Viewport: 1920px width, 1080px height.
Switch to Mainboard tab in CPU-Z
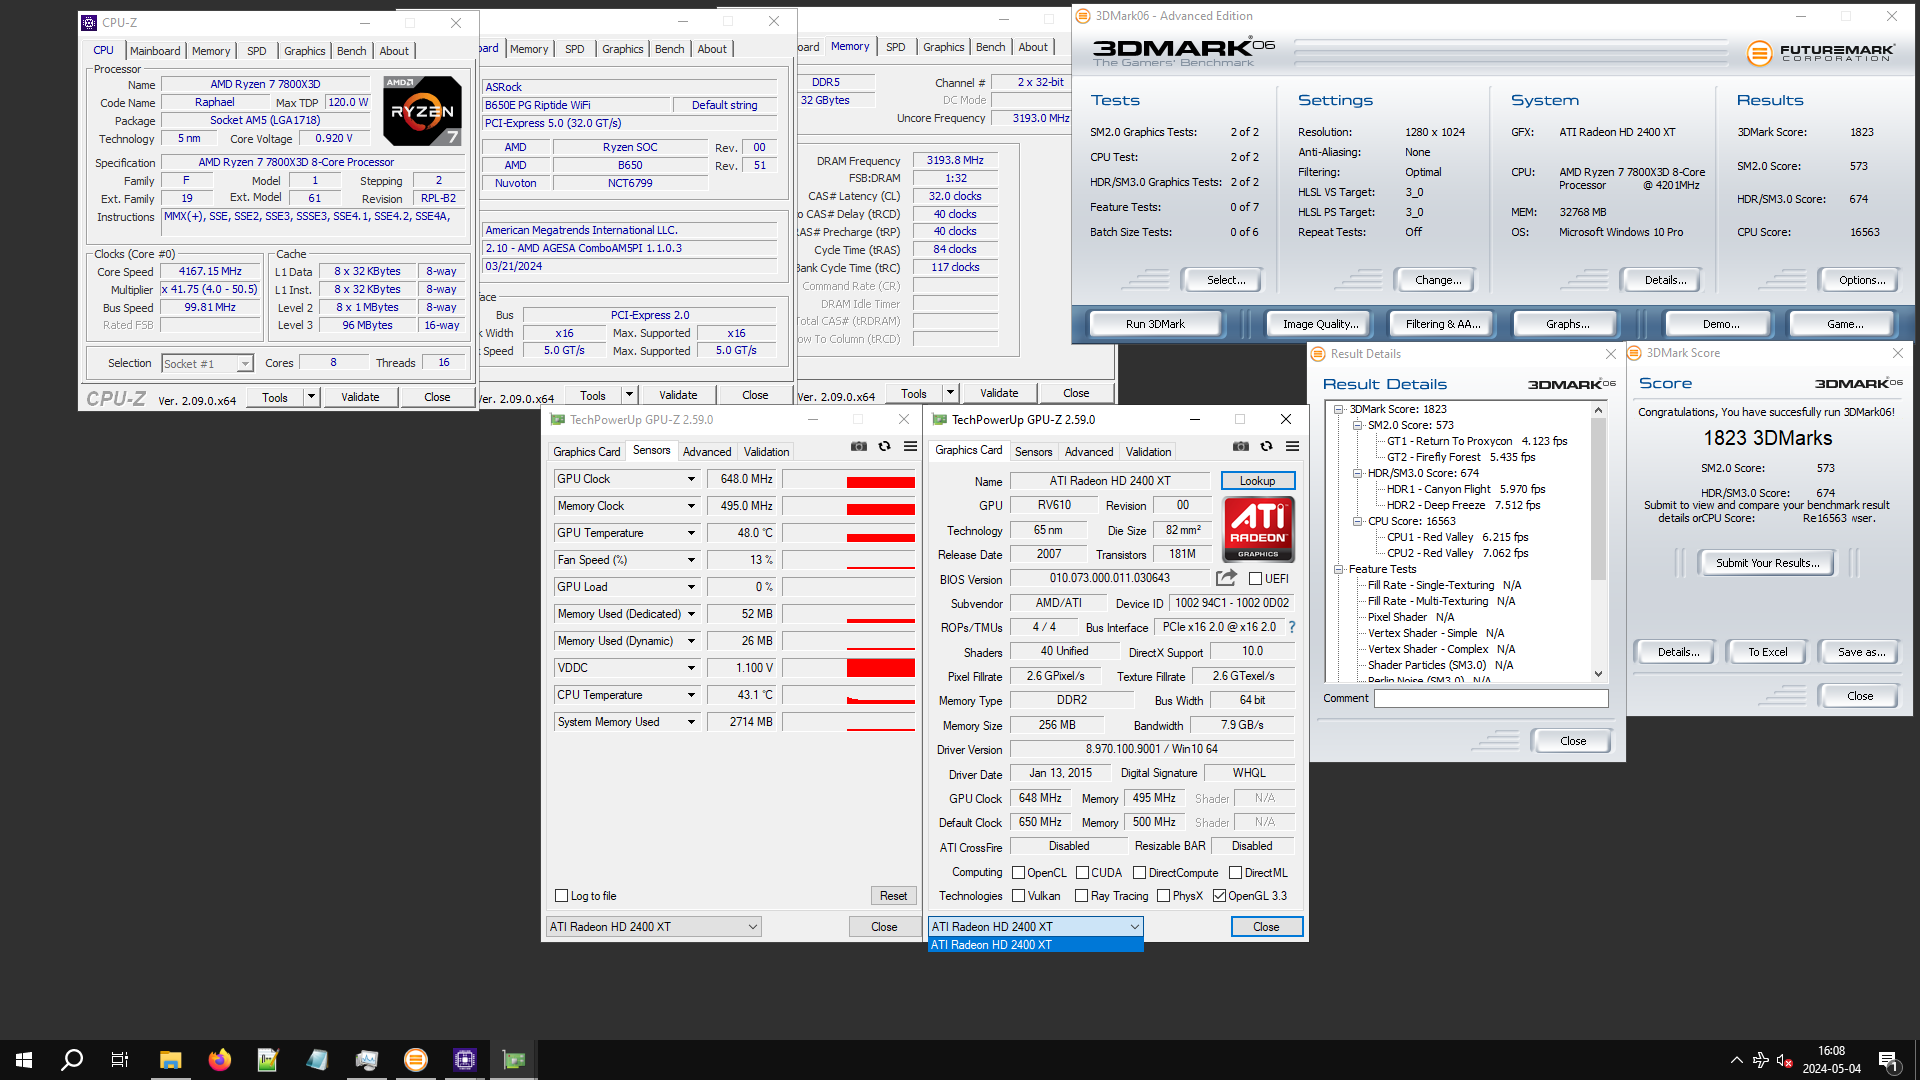coord(155,51)
